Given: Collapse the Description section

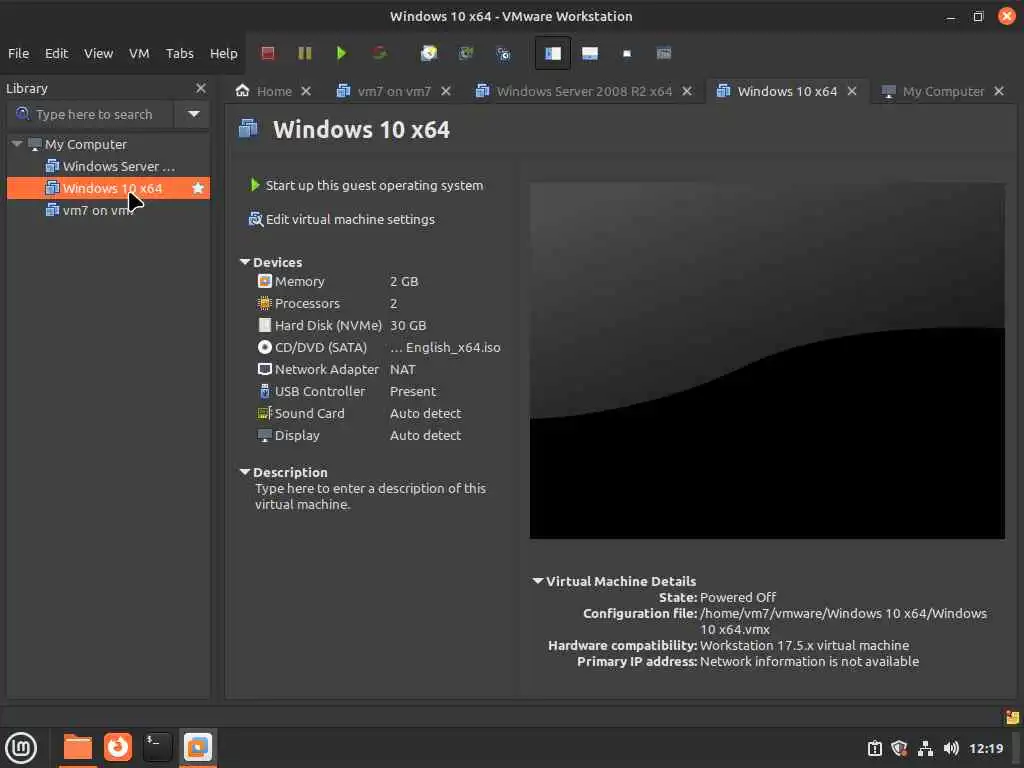Looking at the screenshot, I should click(x=245, y=472).
